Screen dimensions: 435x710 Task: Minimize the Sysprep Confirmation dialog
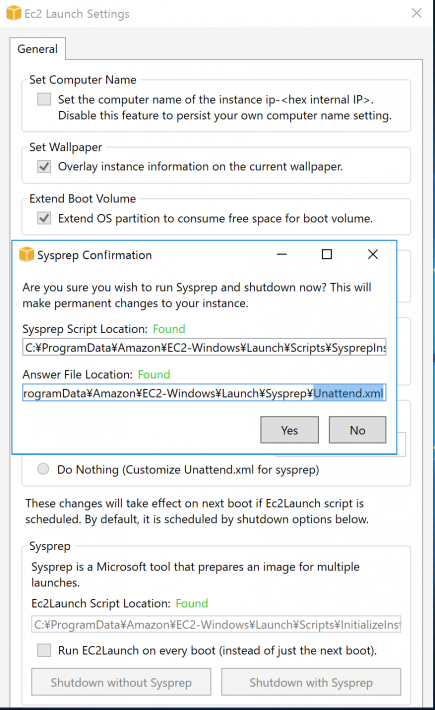282,254
